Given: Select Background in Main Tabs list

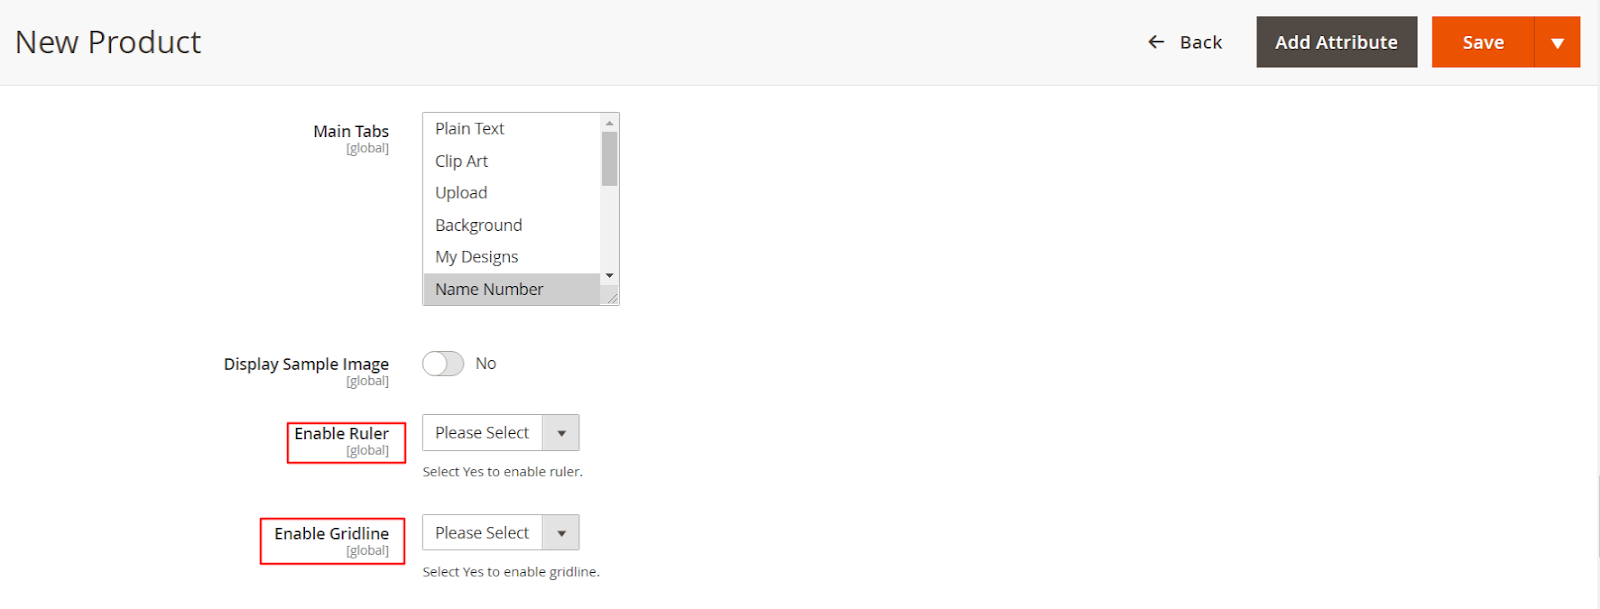Looking at the screenshot, I should coord(478,225).
